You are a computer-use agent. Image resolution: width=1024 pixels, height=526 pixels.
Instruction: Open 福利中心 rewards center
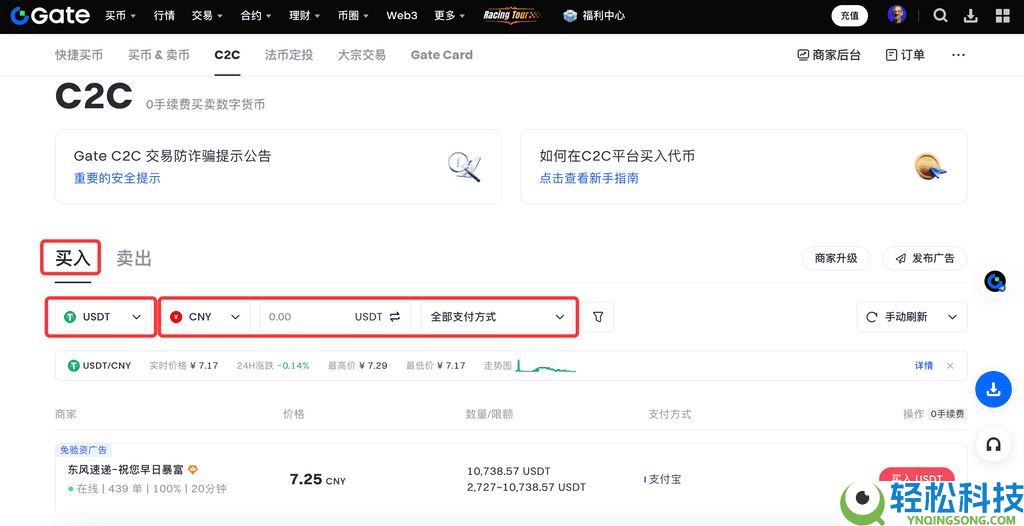pyautogui.click(x=594, y=16)
